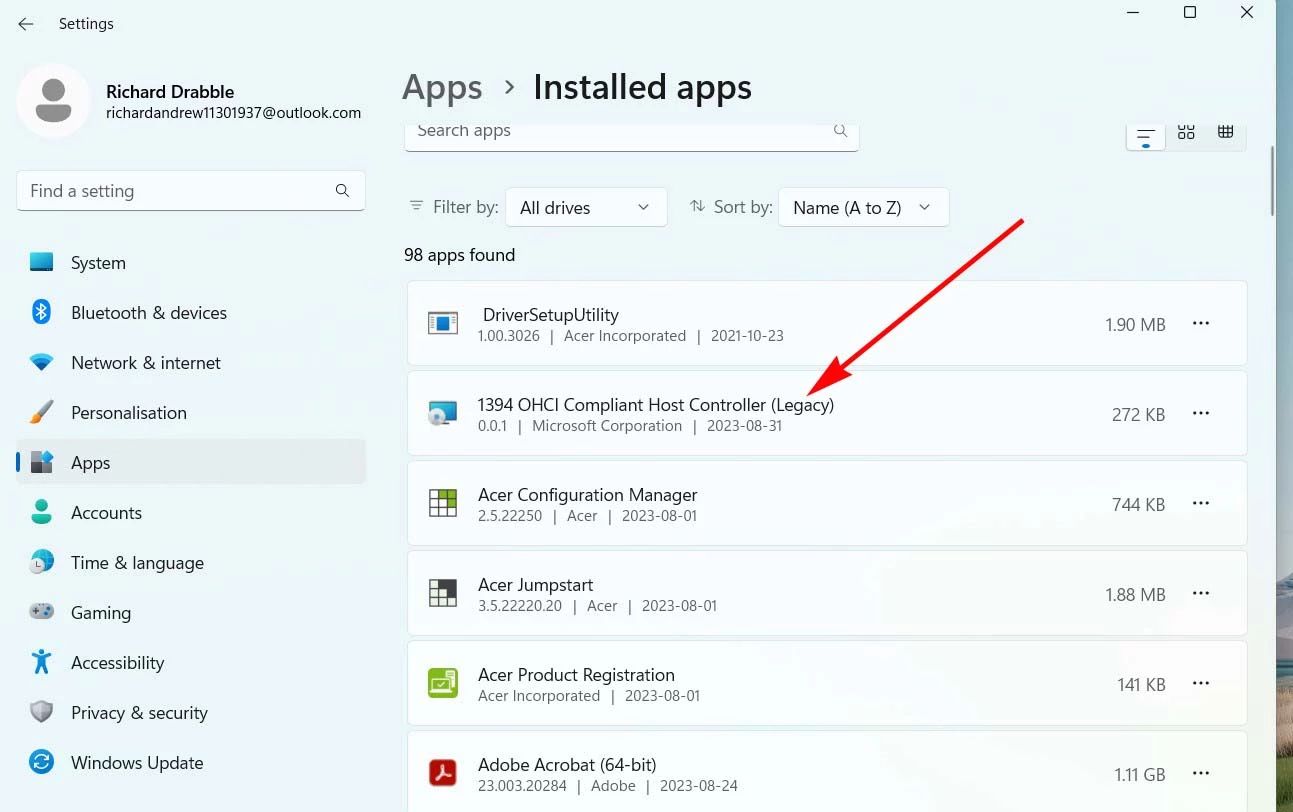Select the Privacy & security shield icon
This screenshot has width=1293, height=812.
click(x=41, y=712)
